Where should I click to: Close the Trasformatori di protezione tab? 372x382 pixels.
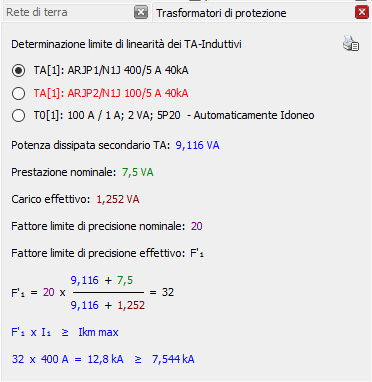tap(362, 12)
